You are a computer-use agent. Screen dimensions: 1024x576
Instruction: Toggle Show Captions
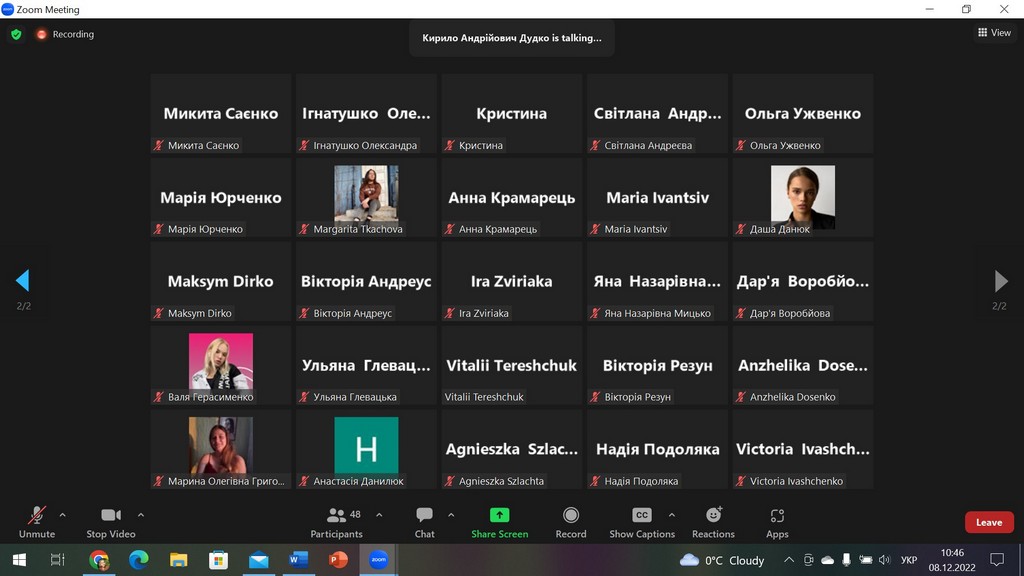pyautogui.click(x=642, y=521)
